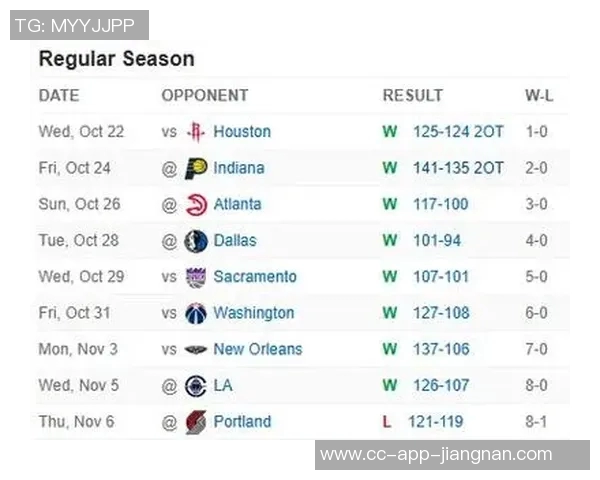This screenshot has width=600, height=480.
Task: Open the Portland team link
Action: pyautogui.click(x=242, y=422)
